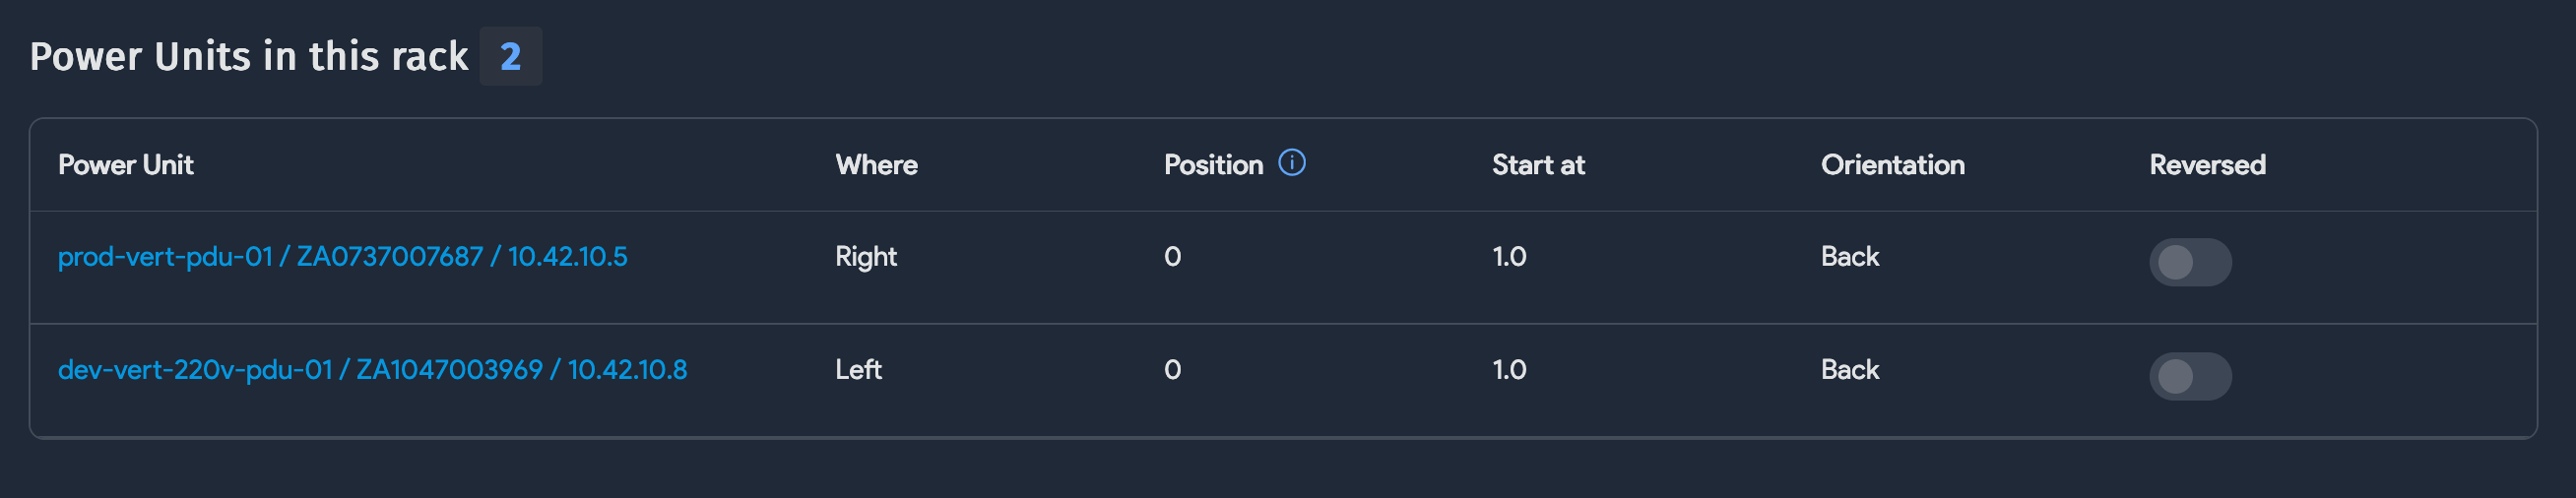Click Orientation Back for prod-vert-pdu-01
The image size is (2576, 498).
coord(1849,257)
